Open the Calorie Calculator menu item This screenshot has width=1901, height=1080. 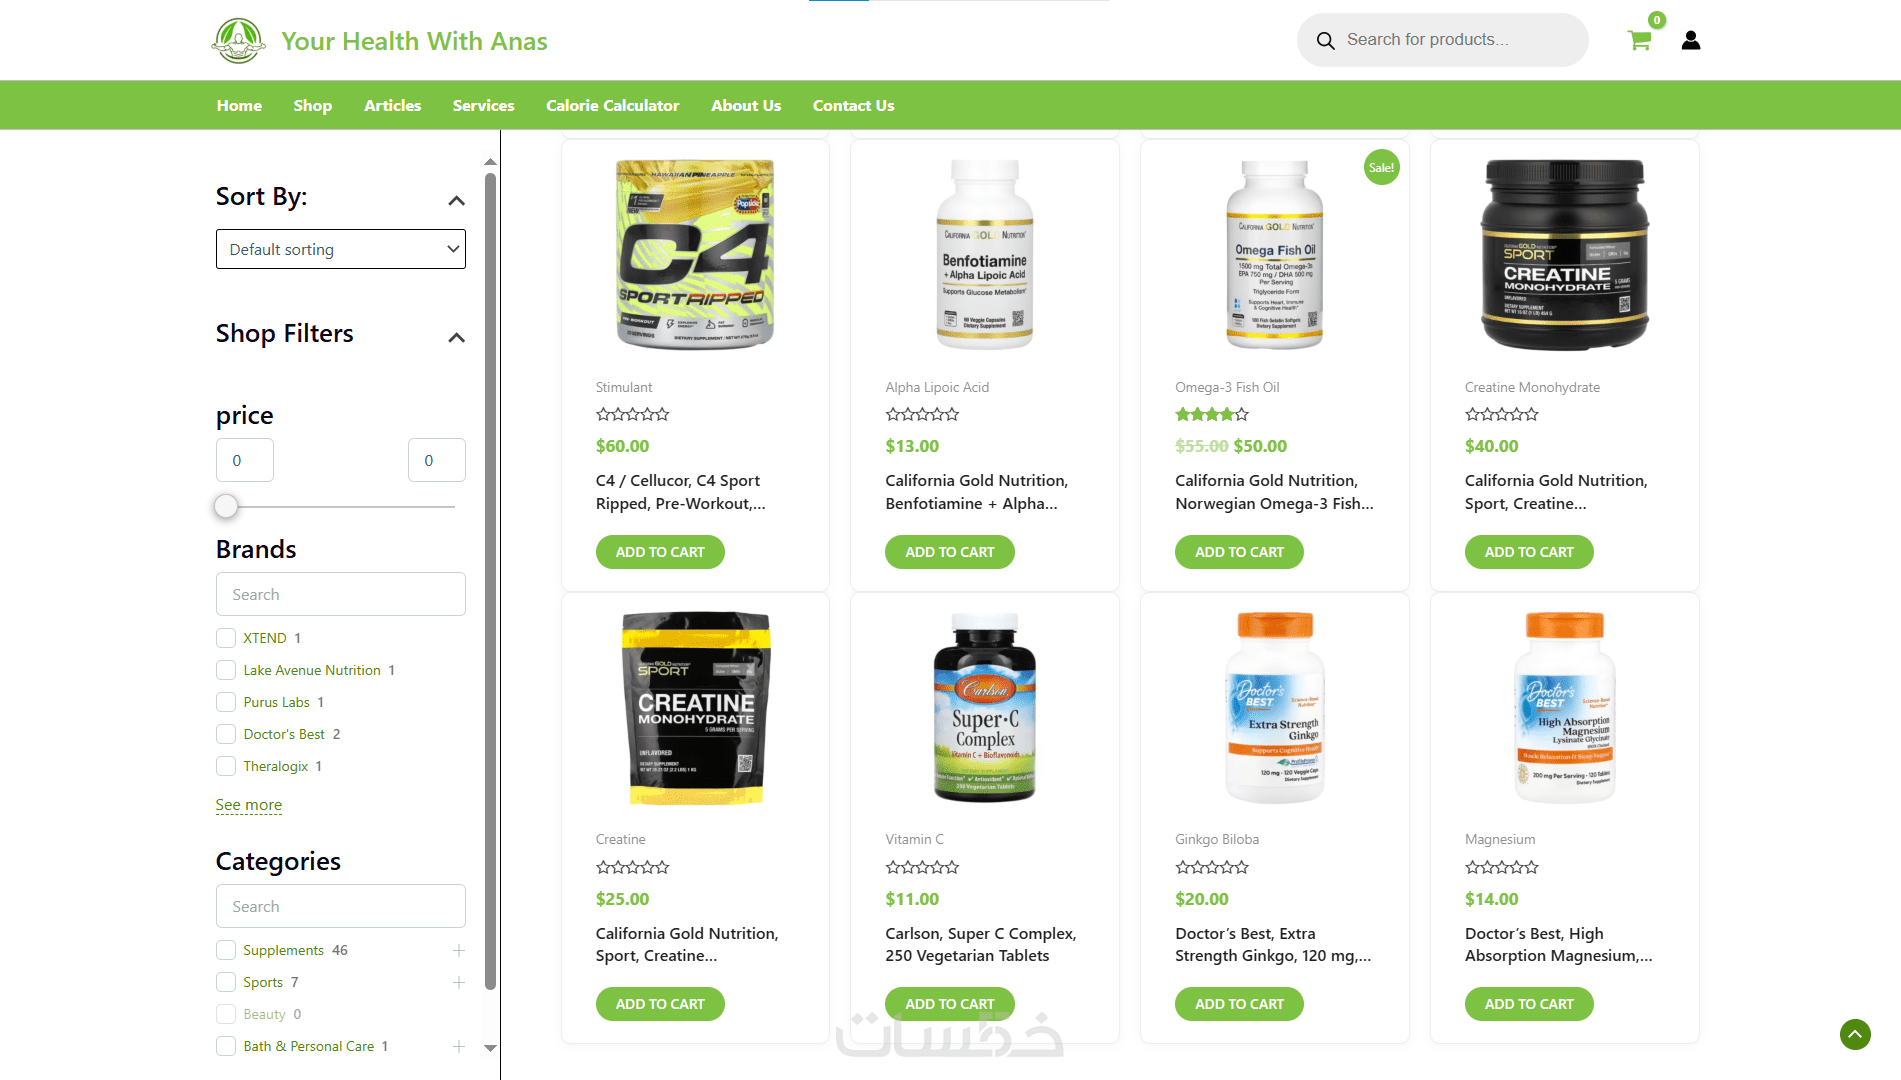click(612, 105)
